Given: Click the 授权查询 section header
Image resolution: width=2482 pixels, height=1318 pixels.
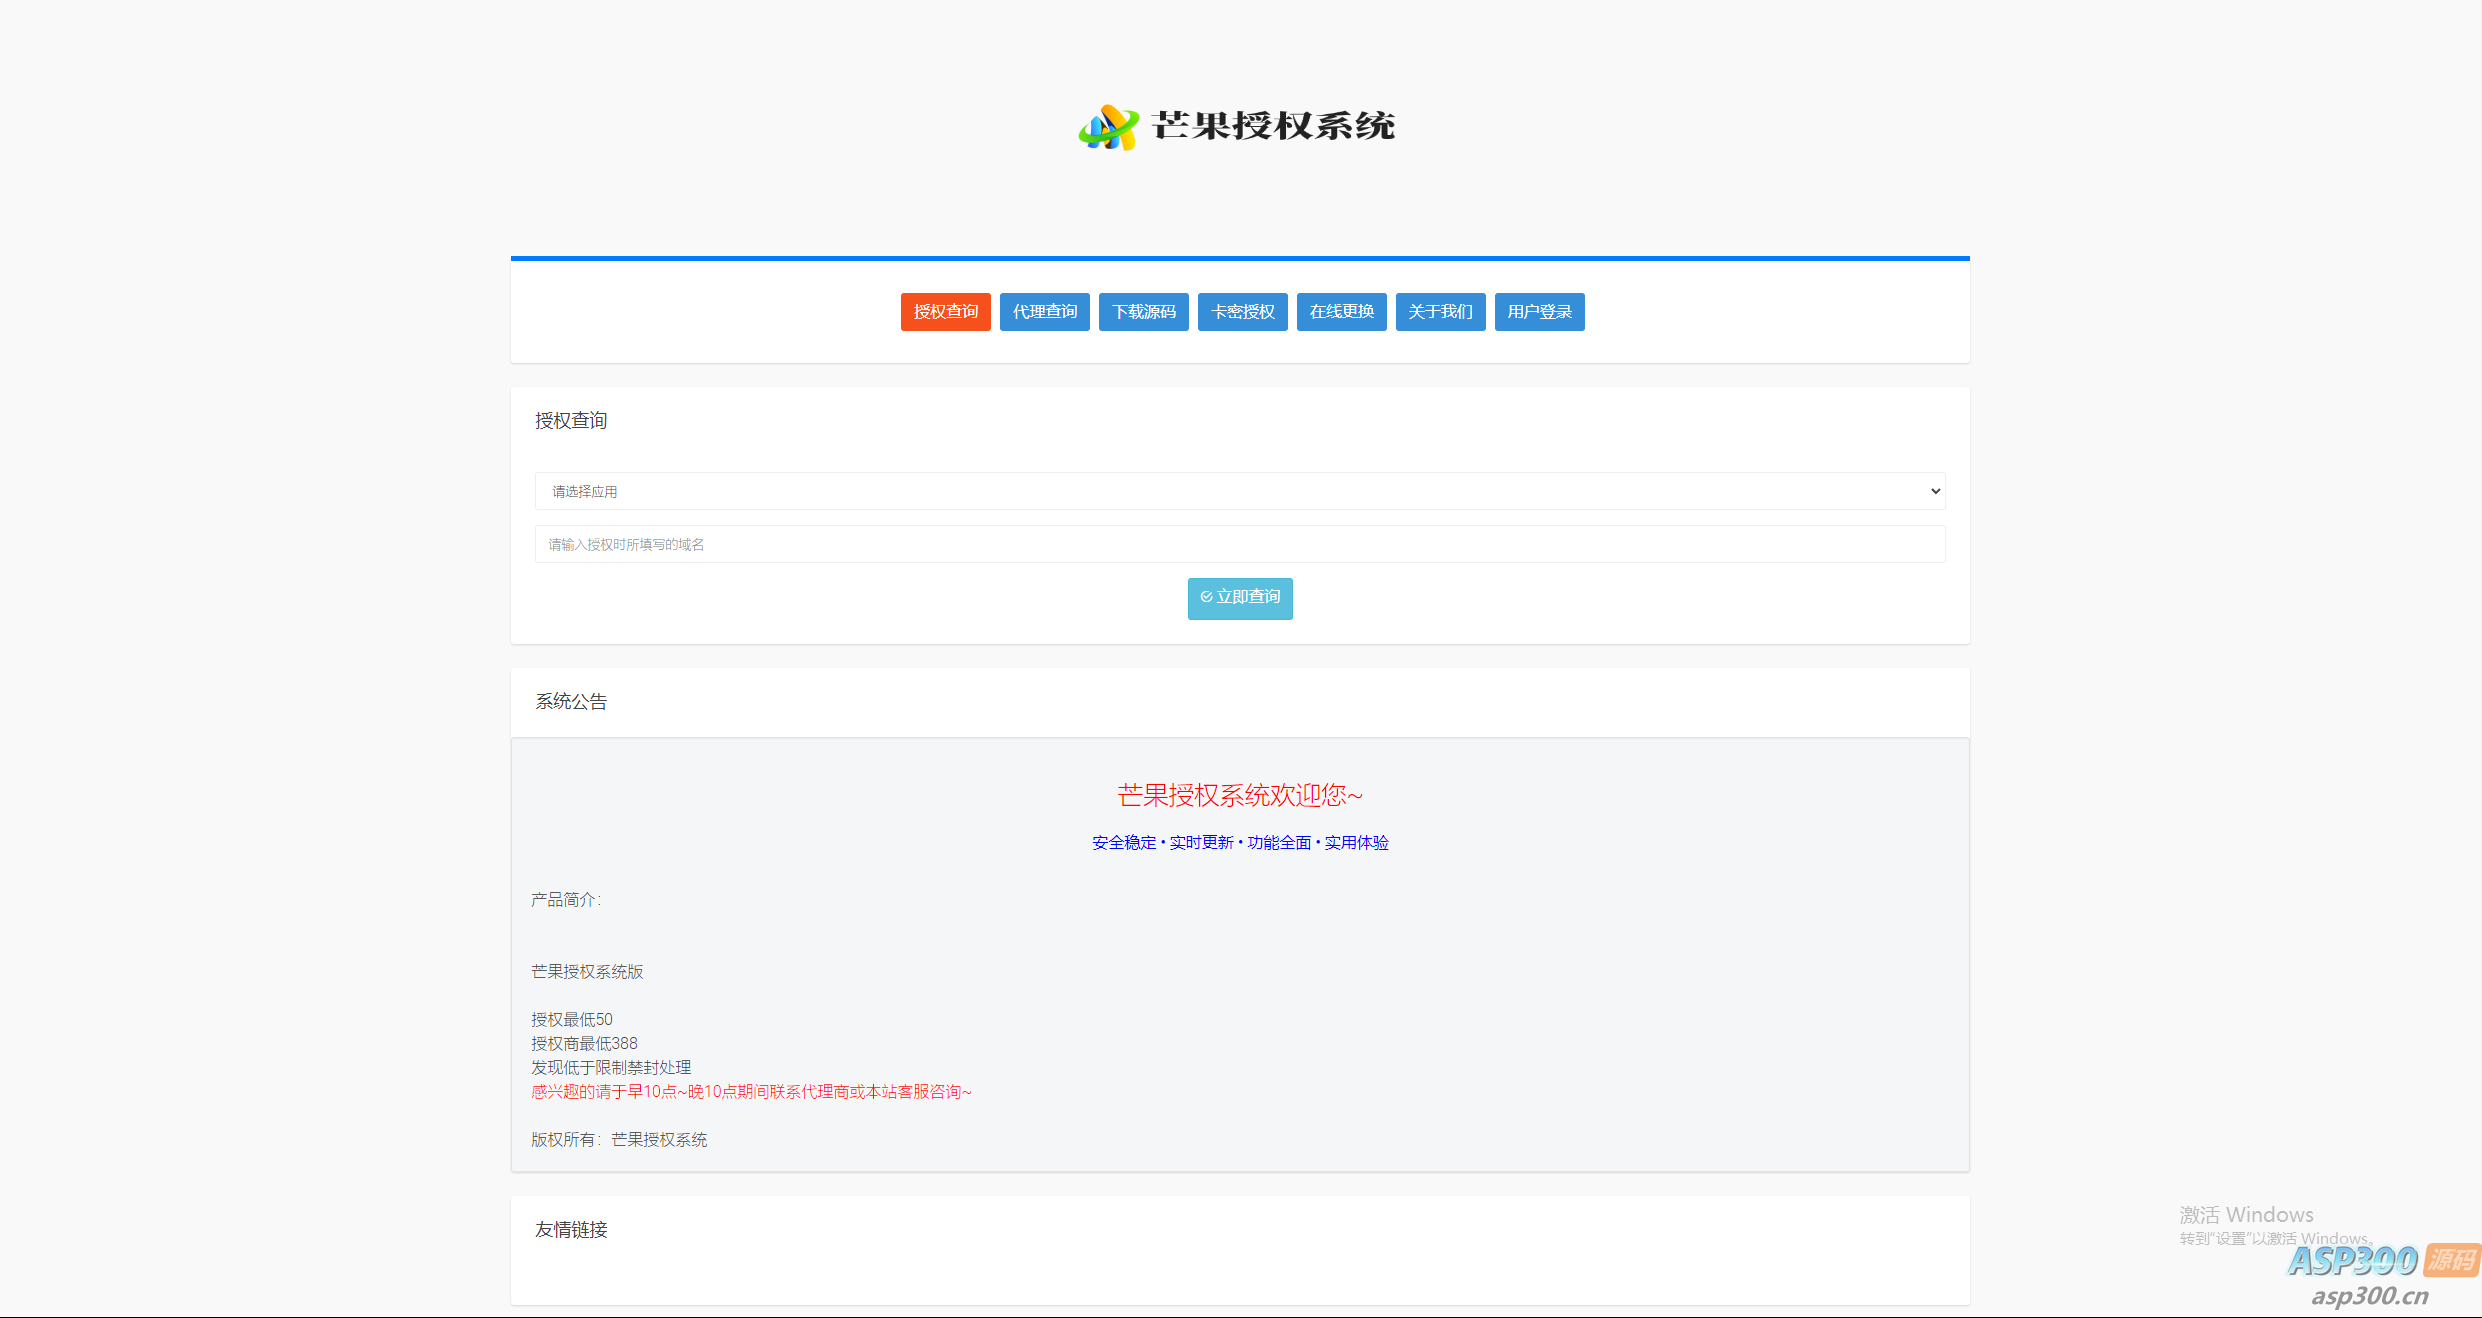Looking at the screenshot, I should click(571, 420).
